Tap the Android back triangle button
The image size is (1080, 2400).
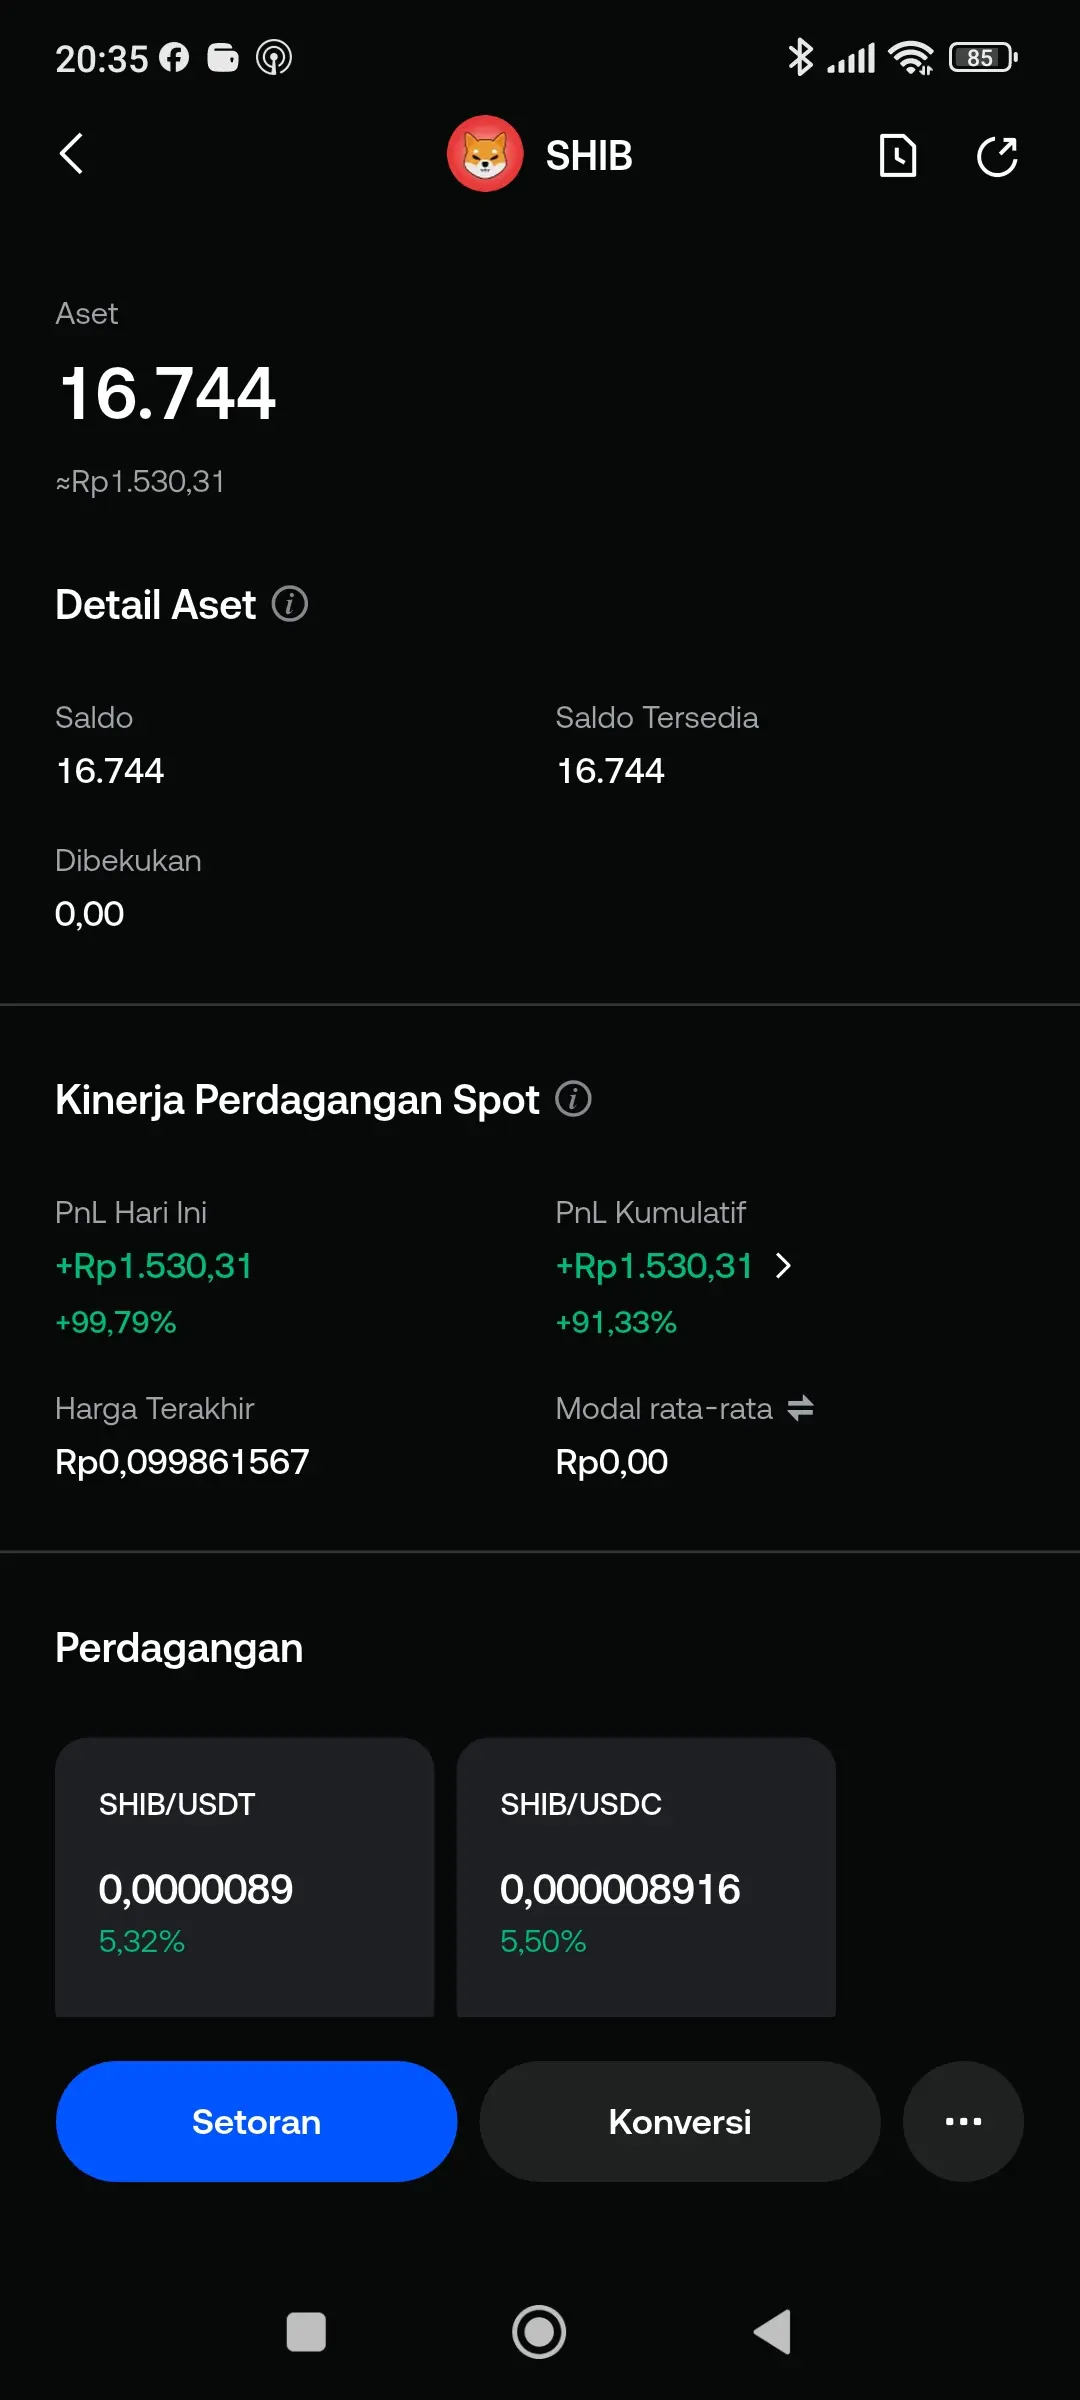773,2332
